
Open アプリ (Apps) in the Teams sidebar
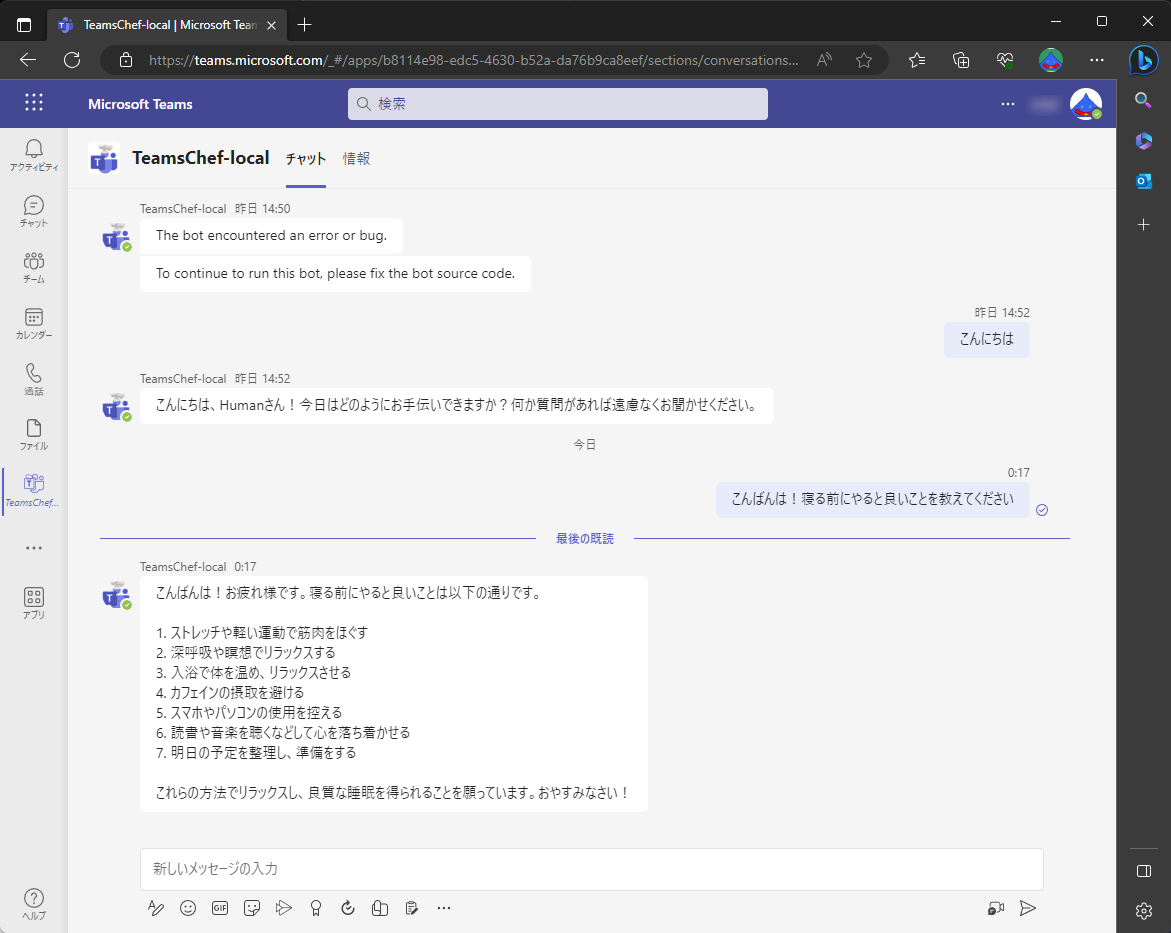click(x=33, y=600)
